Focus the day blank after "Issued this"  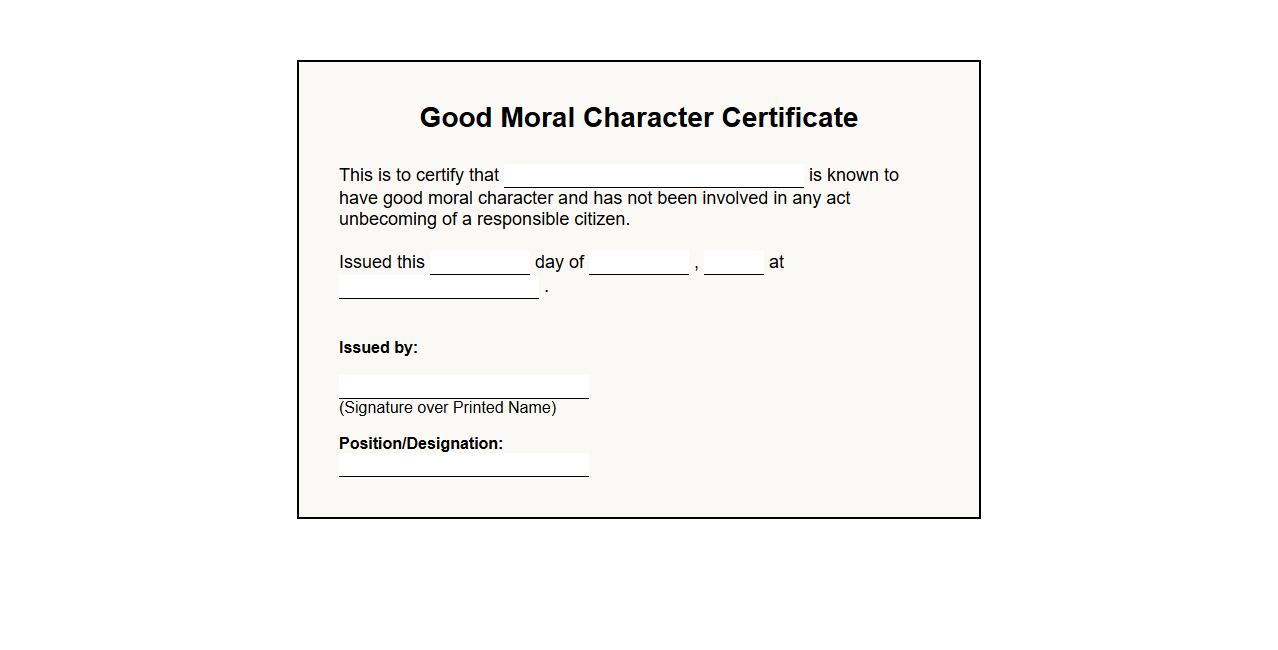pos(480,263)
